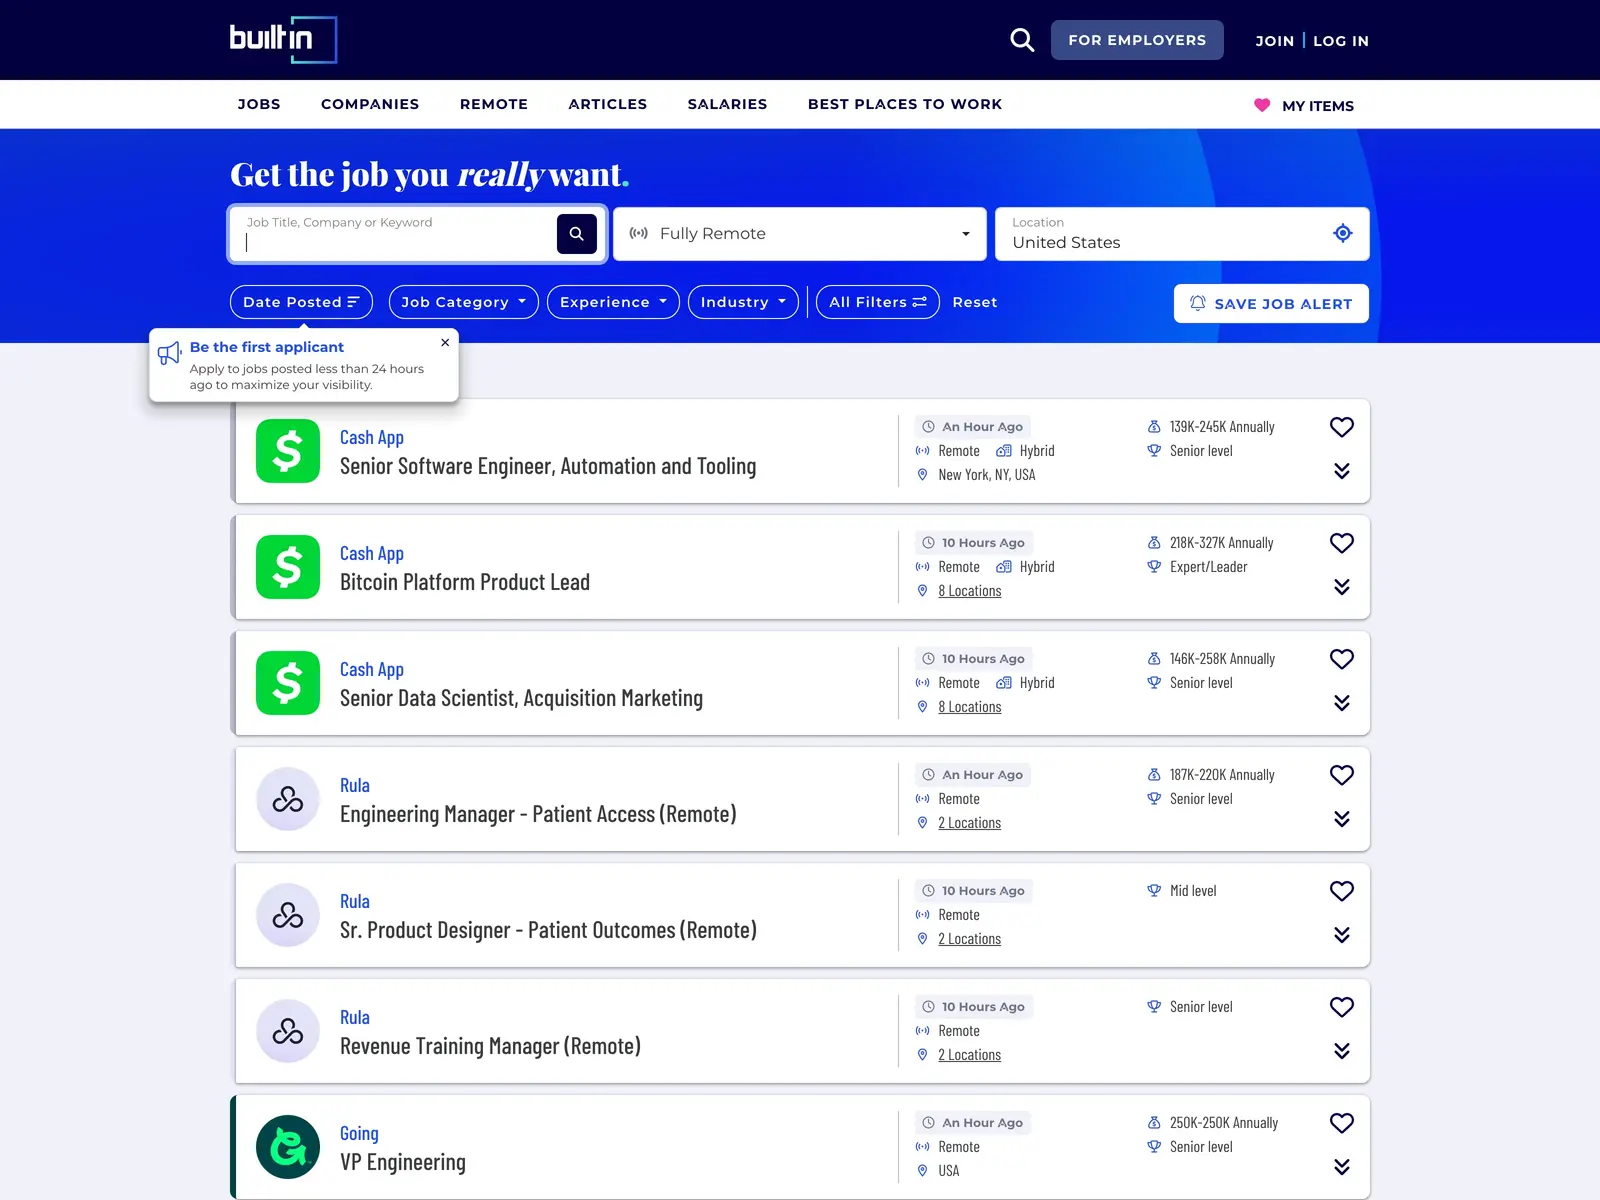Screen dimensions: 1600x1200
Task: Open Remote menu item
Action: point(494,104)
